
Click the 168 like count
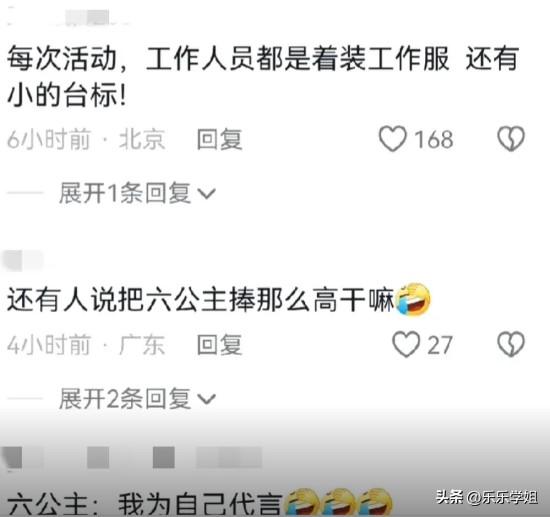[x=434, y=139]
